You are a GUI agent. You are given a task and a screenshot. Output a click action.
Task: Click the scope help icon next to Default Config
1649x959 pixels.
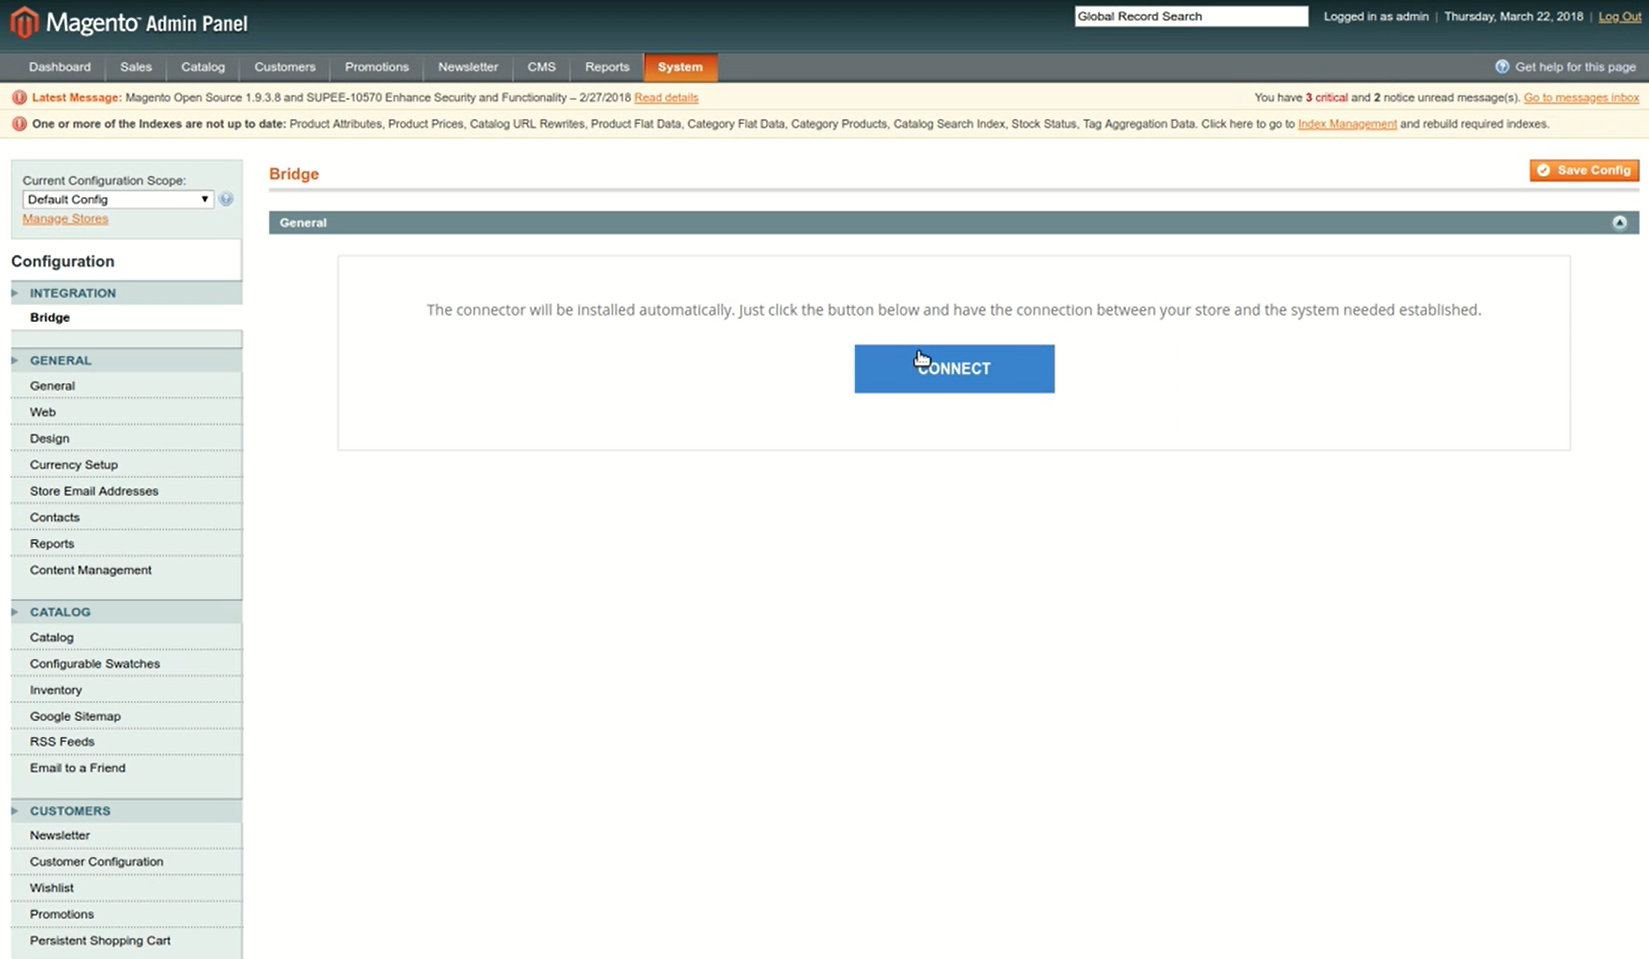[x=226, y=199]
